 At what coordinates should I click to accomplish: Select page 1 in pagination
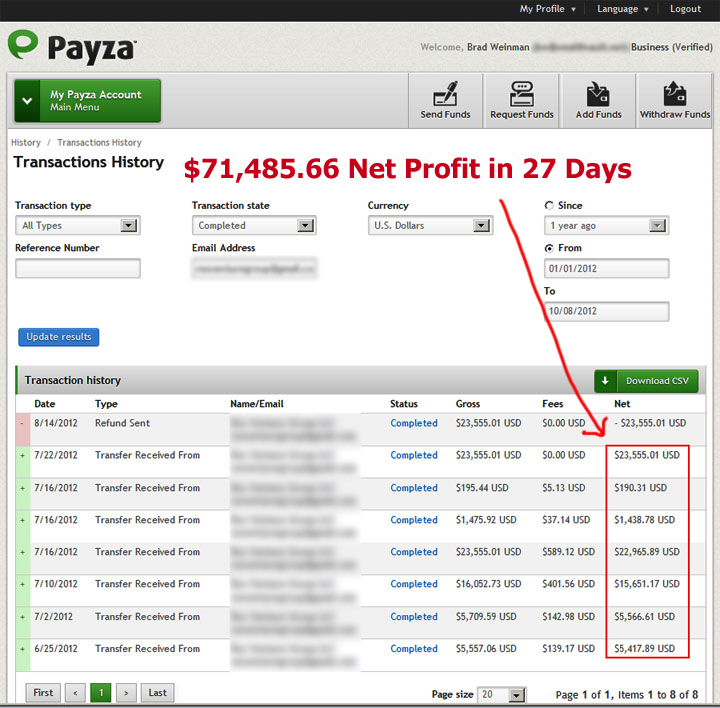[101, 692]
